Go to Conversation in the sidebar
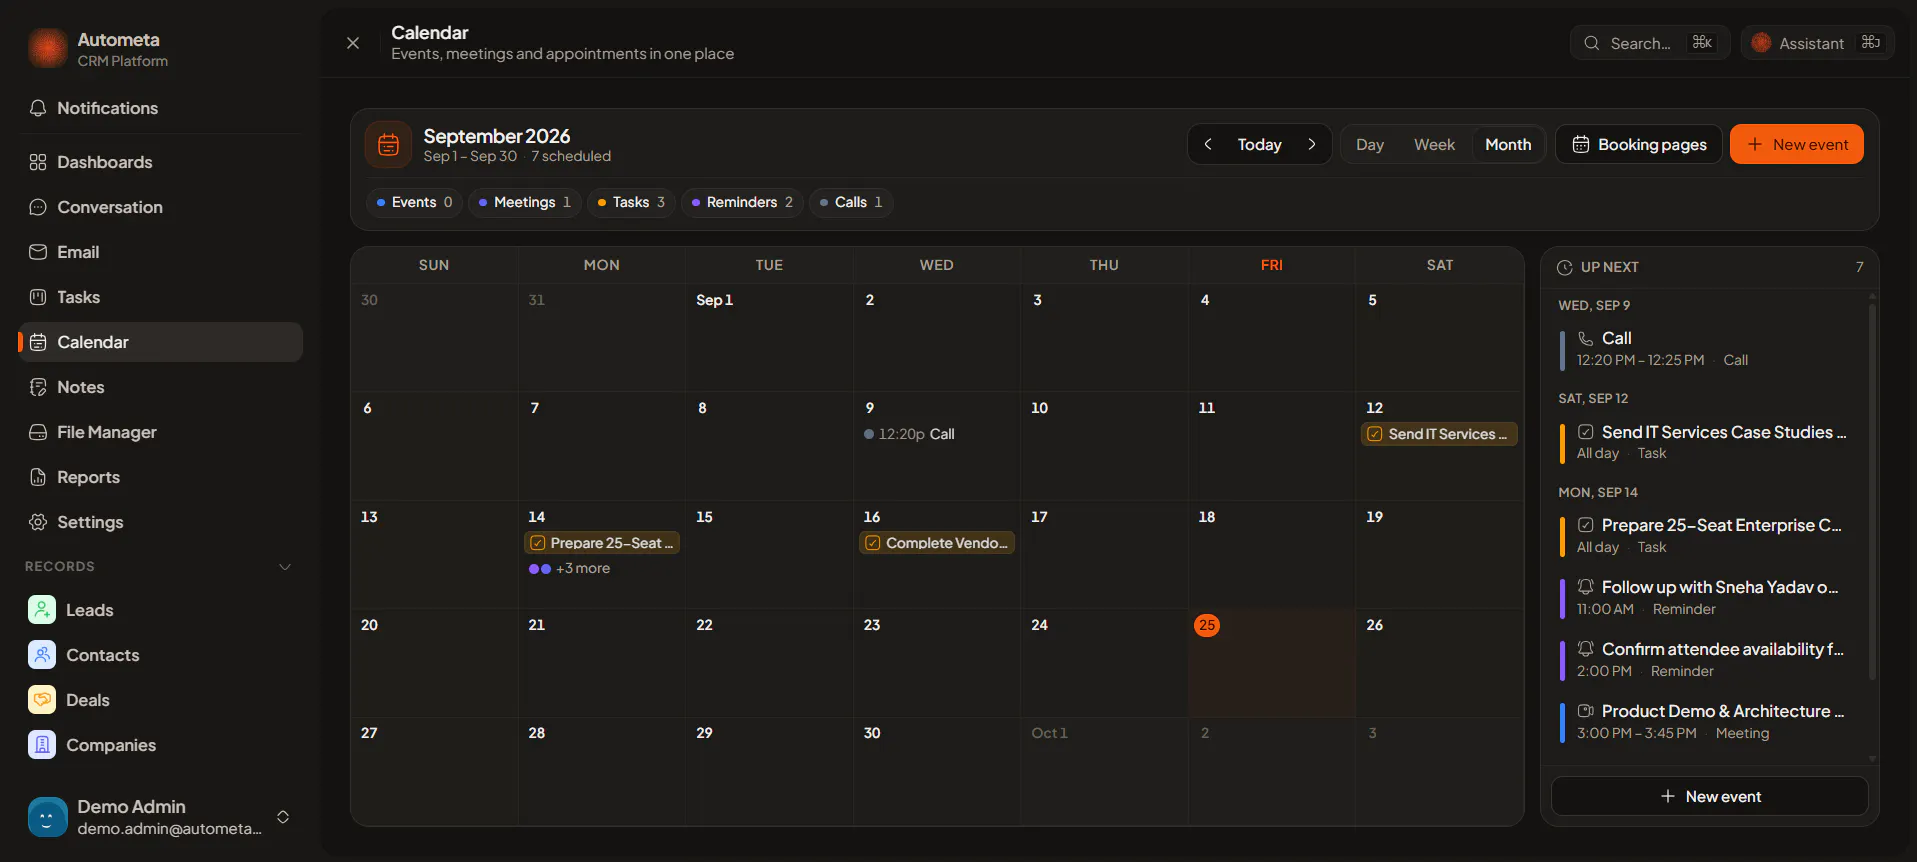Image resolution: width=1917 pixels, height=862 pixels. [160, 207]
